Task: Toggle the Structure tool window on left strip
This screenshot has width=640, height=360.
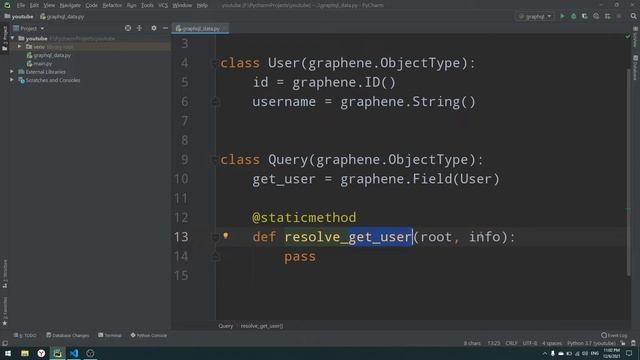Action: point(5,273)
